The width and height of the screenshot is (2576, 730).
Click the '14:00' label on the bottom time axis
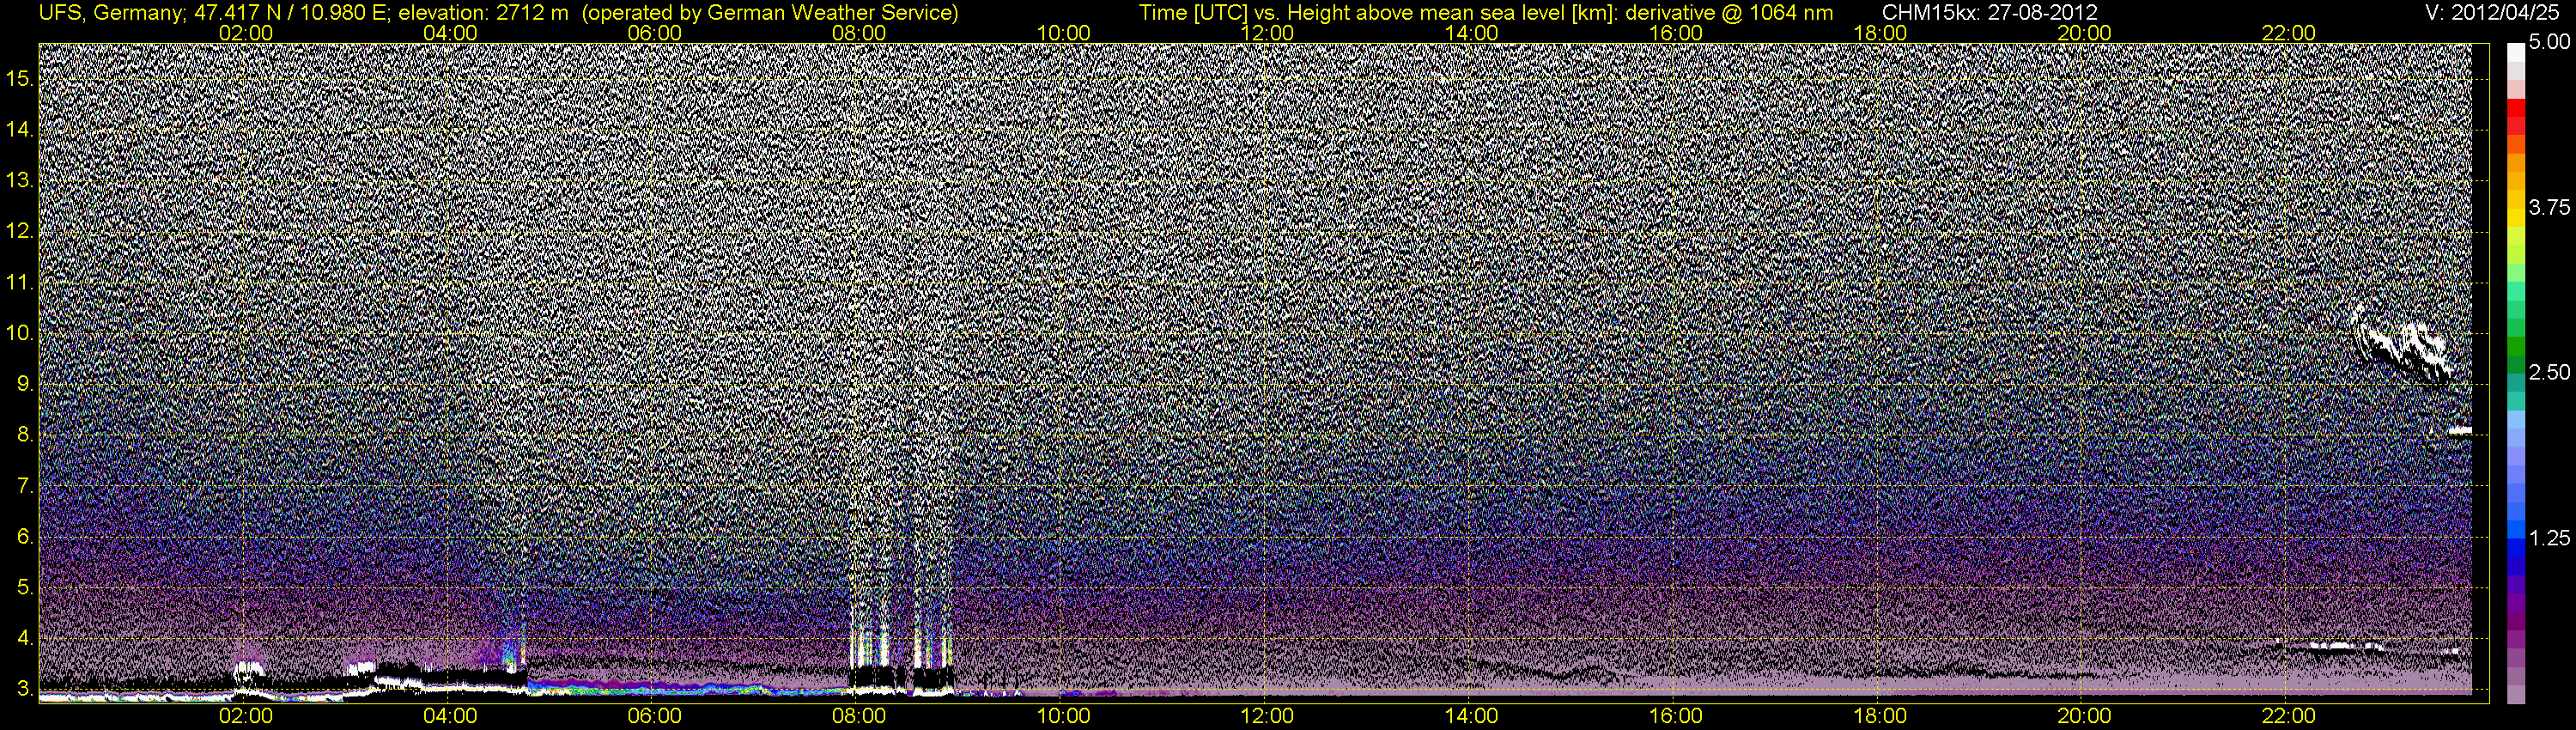coord(1472,716)
